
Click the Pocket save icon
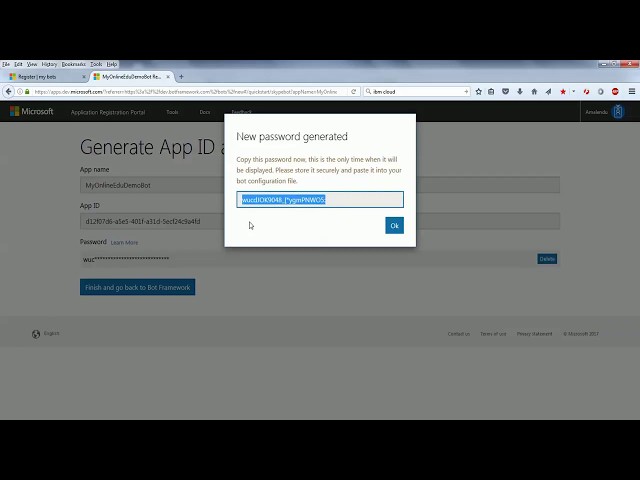click(505, 91)
